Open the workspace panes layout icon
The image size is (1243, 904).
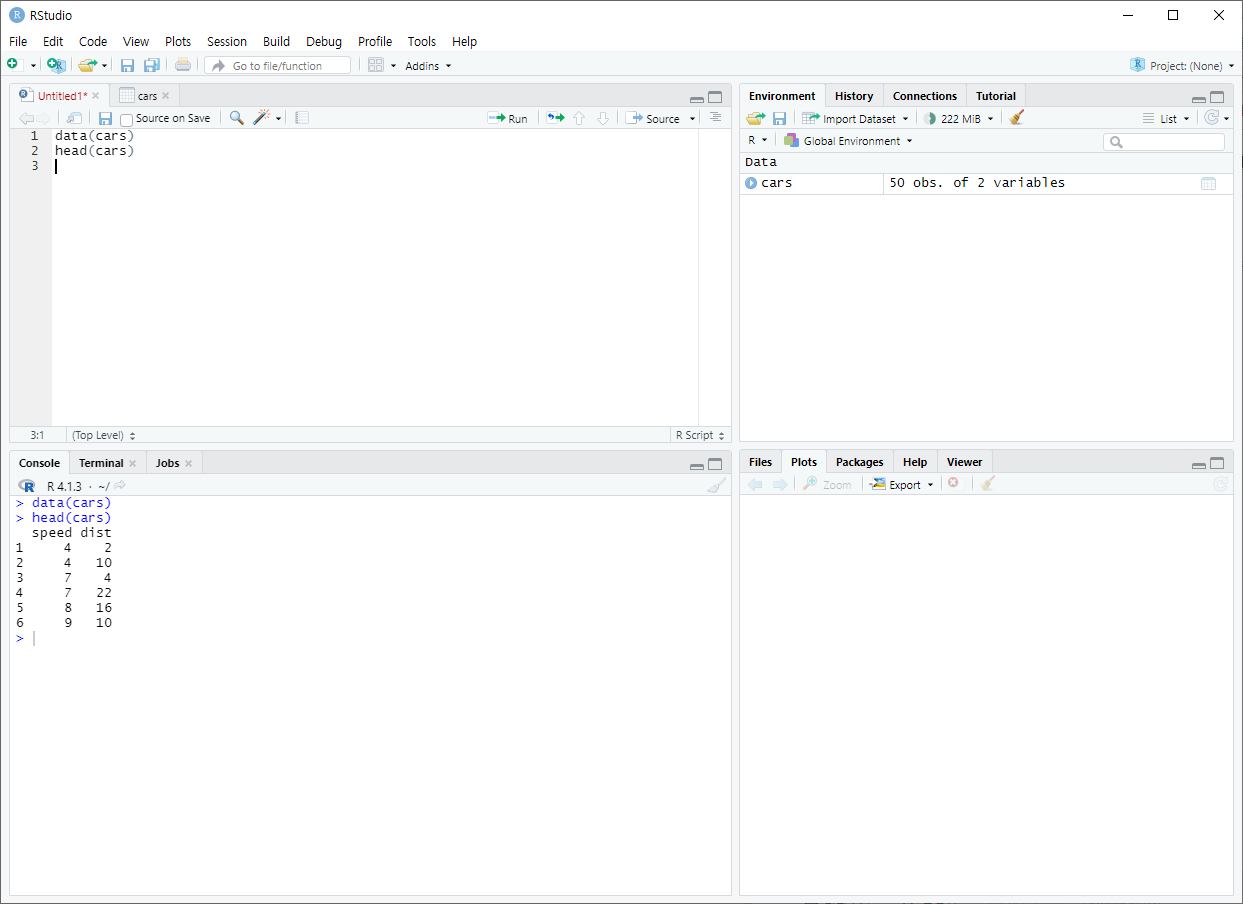pos(376,65)
